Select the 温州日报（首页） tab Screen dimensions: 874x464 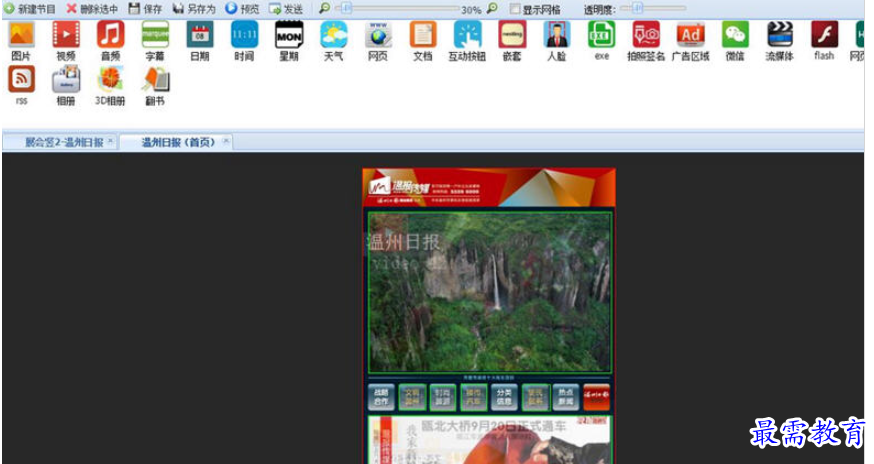(178, 142)
